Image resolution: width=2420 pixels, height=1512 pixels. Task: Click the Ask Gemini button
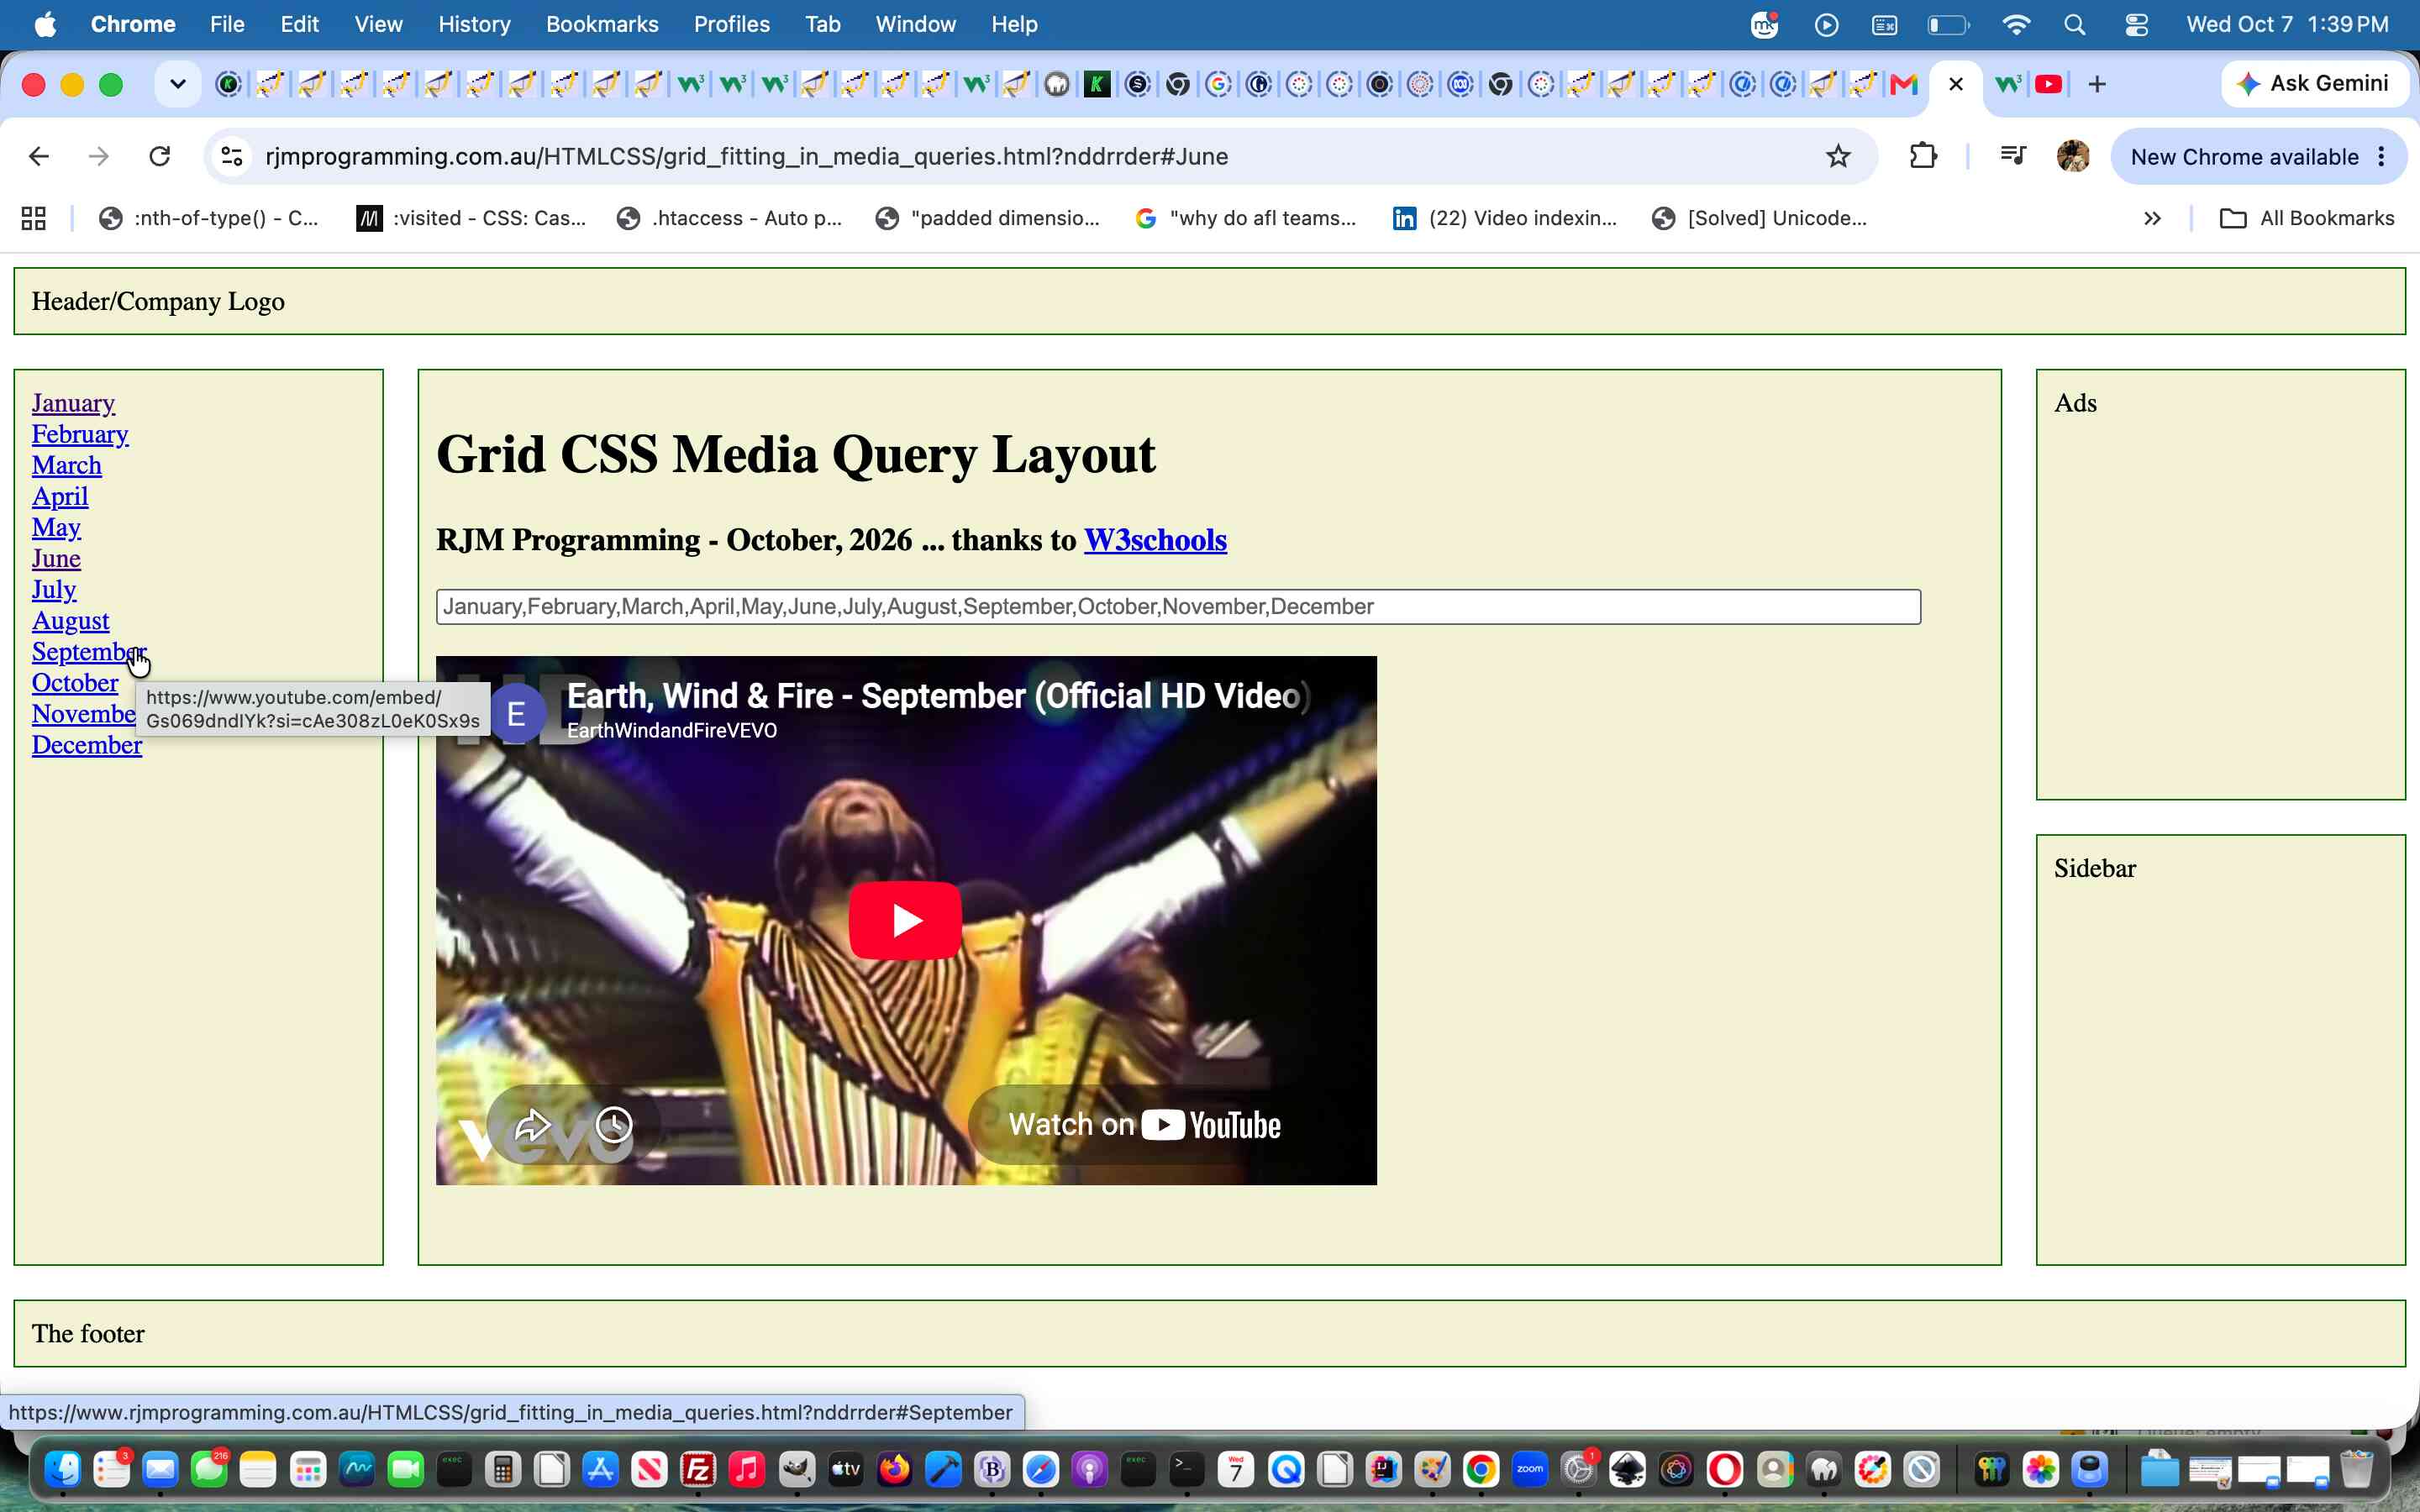[2313, 84]
